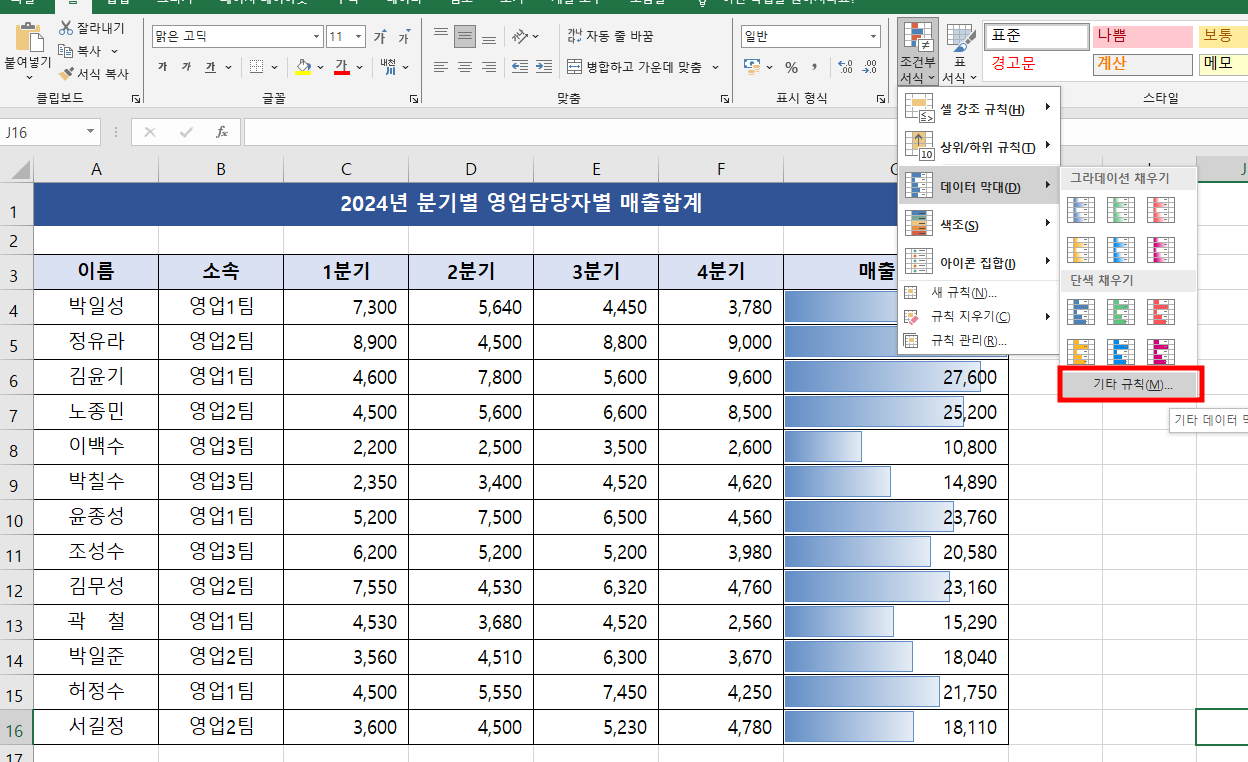1248x762 pixels.
Task: Toggle wrap text (자동 줄 바꿈)
Action: pyautogui.click(x=610, y=37)
